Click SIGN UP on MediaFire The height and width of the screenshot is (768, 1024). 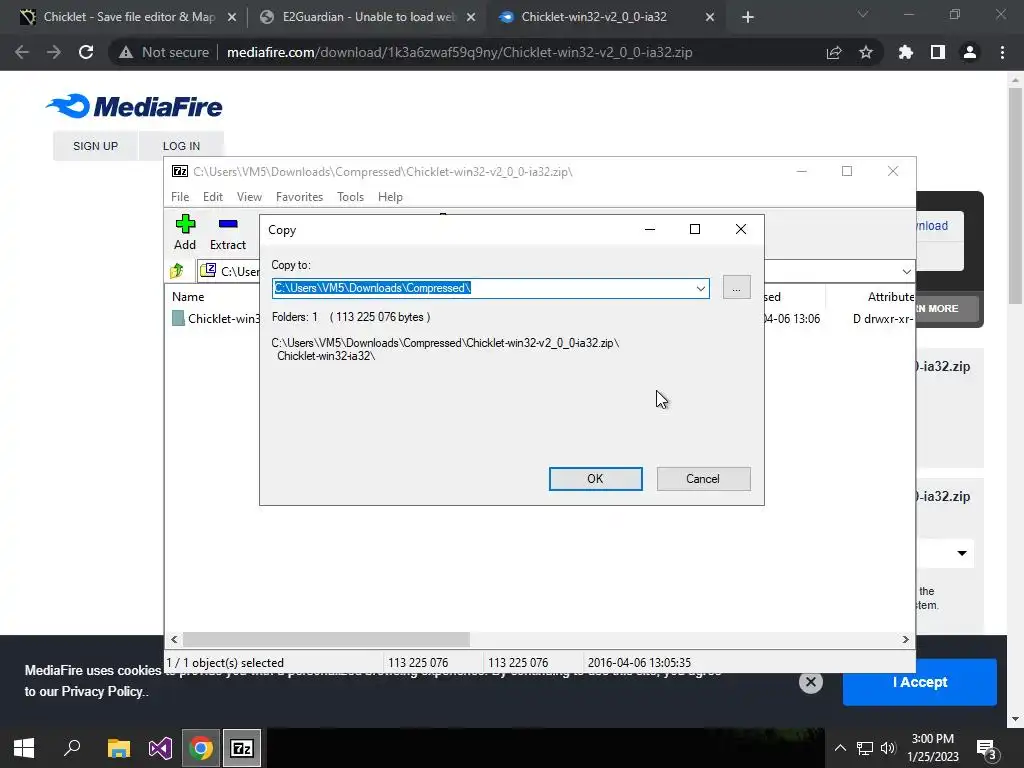pyautogui.click(x=95, y=146)
